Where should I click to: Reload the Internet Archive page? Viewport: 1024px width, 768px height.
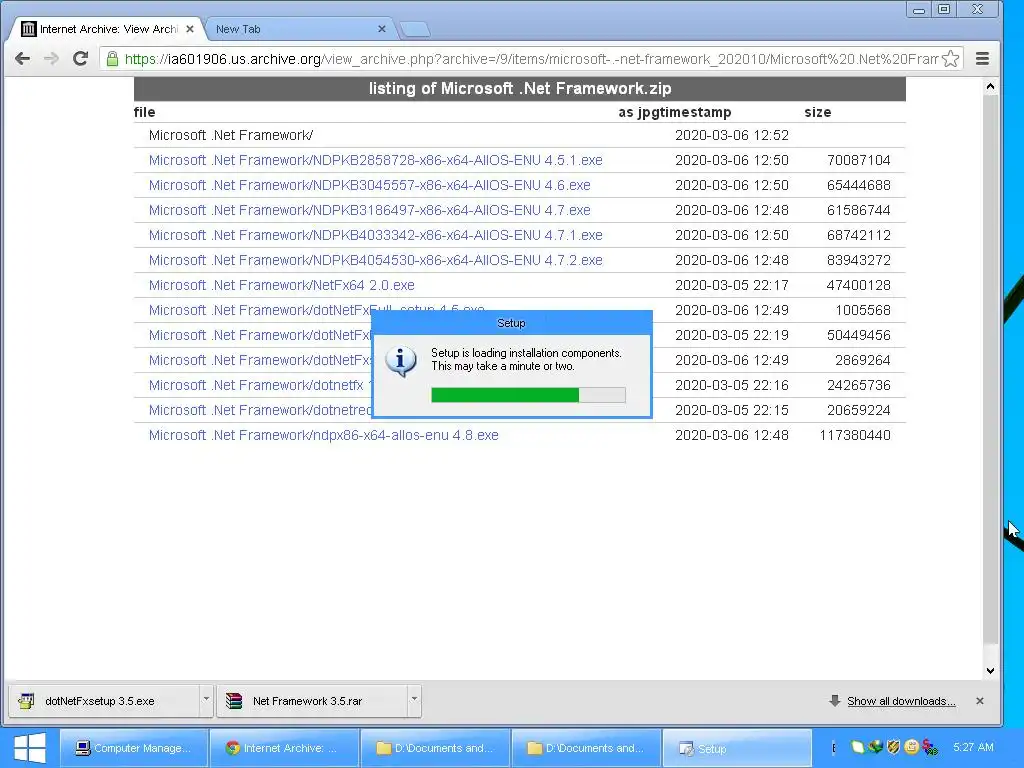(80, 59)
